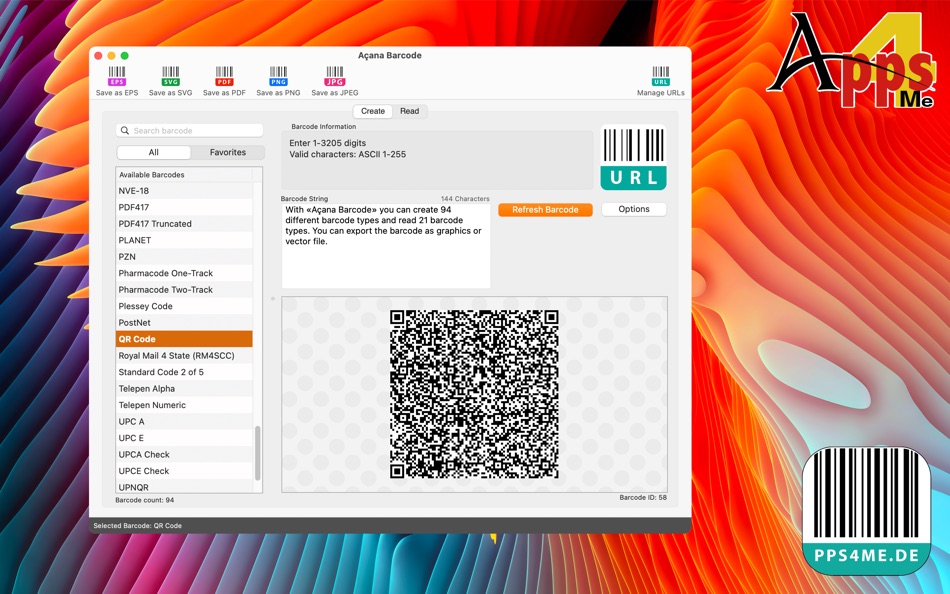Click the magnifier icon in search field
Viewport: 950px width, 594px height.
coord(125,130)
